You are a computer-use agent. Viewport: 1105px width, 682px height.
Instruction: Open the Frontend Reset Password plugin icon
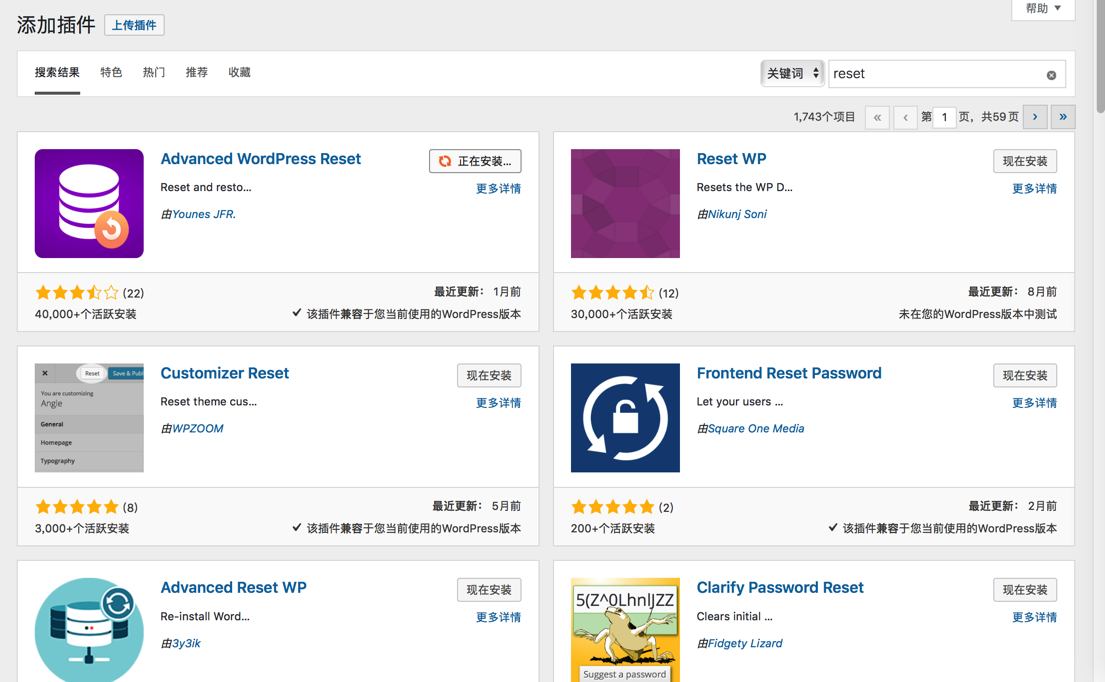tap(625, 418)
